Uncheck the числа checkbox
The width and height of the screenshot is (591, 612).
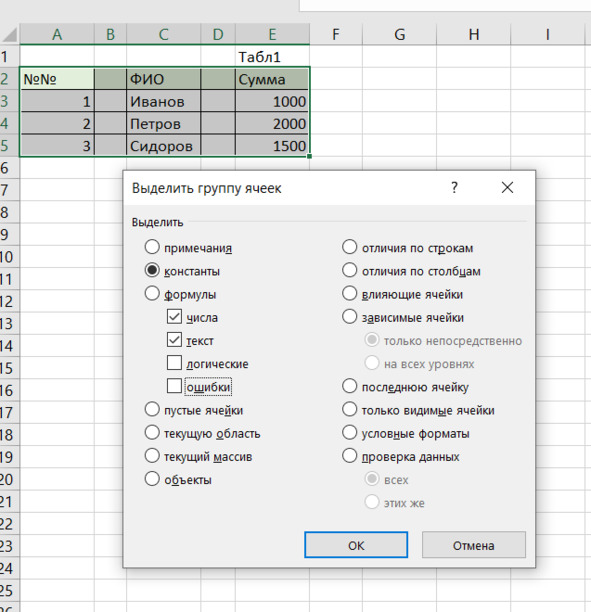(174, 317)
